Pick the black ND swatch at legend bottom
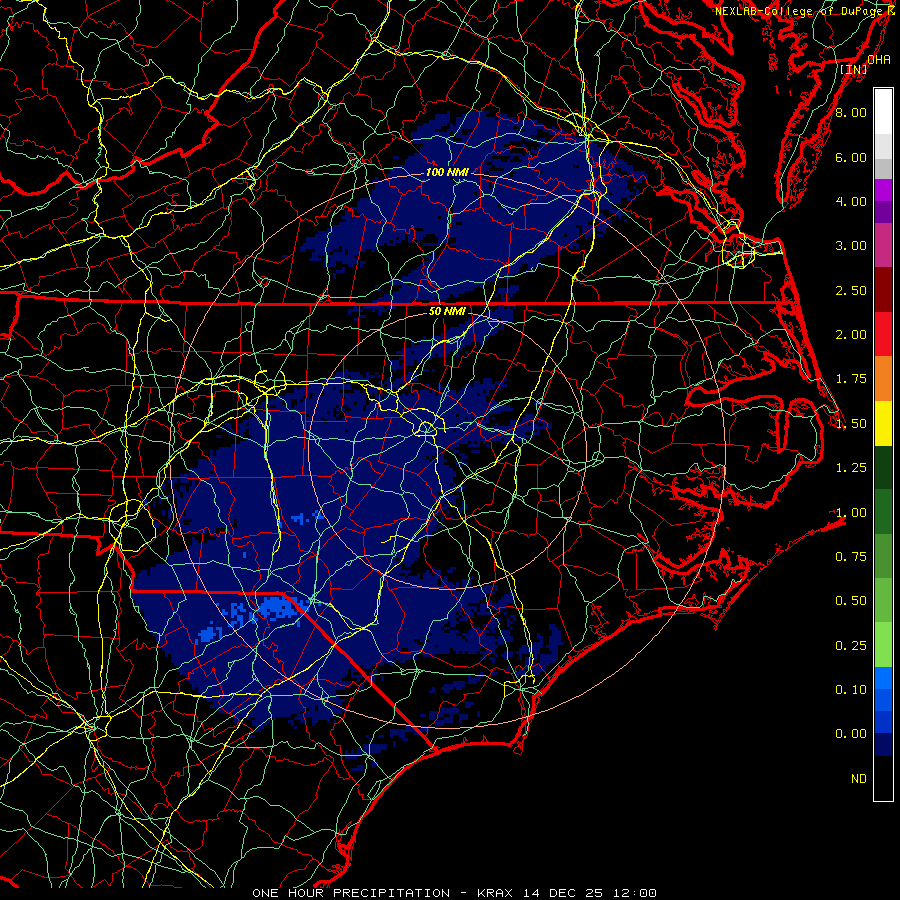The width and height of the screenshot is (900, 900). (883, 778)
